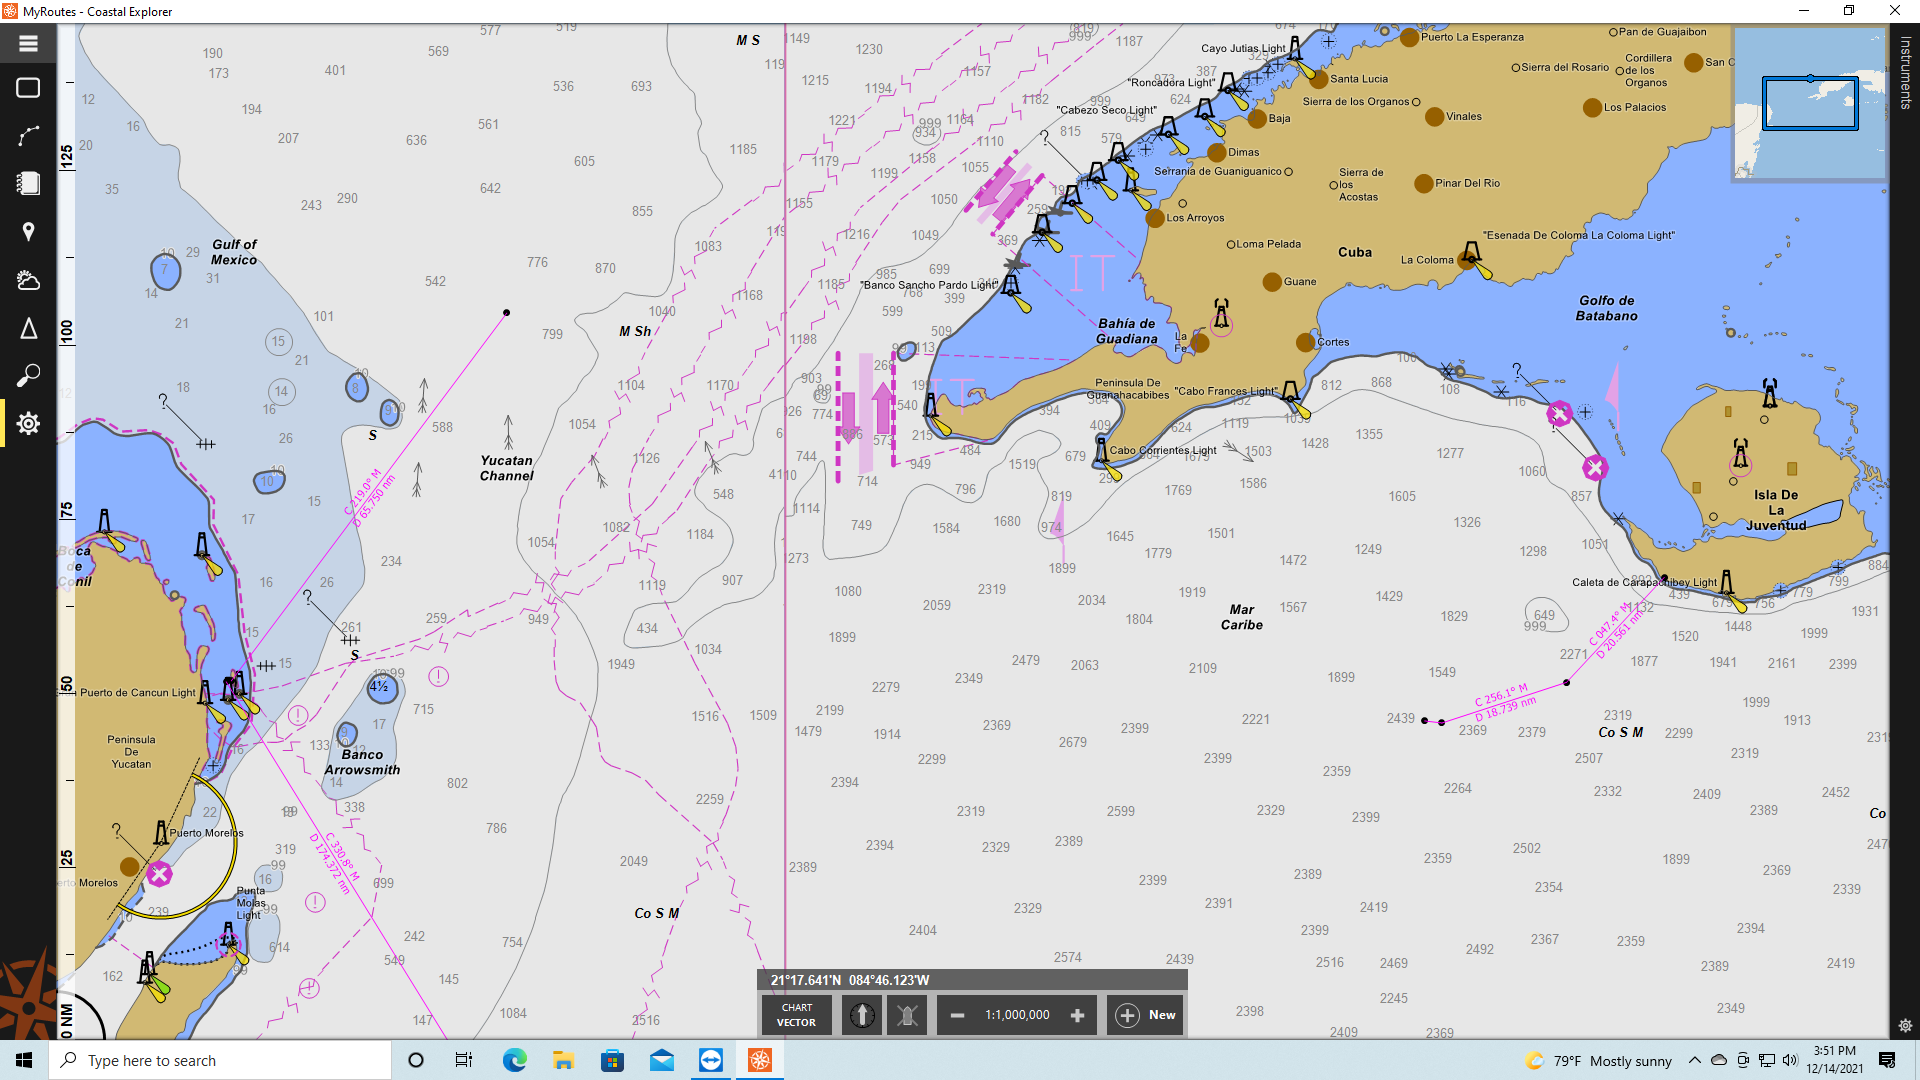Open Mail app from taskbar

(x=662, y=1060)
